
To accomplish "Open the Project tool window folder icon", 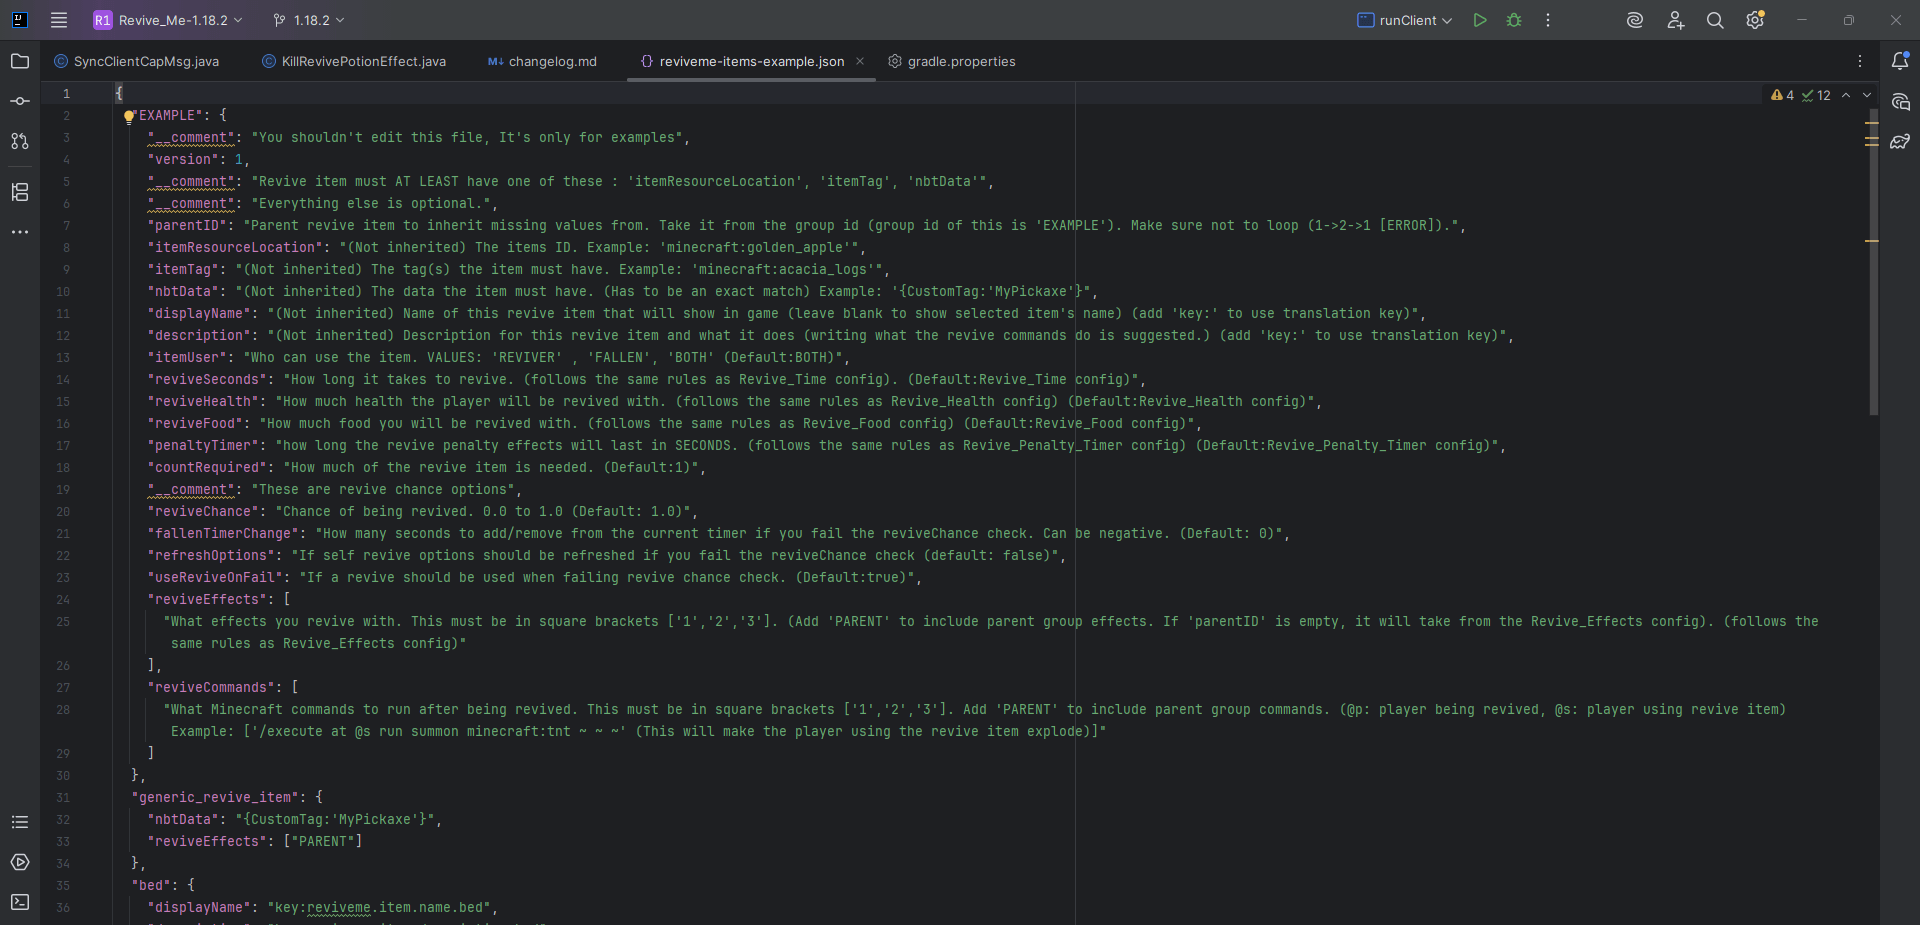I will coord(20,62).
